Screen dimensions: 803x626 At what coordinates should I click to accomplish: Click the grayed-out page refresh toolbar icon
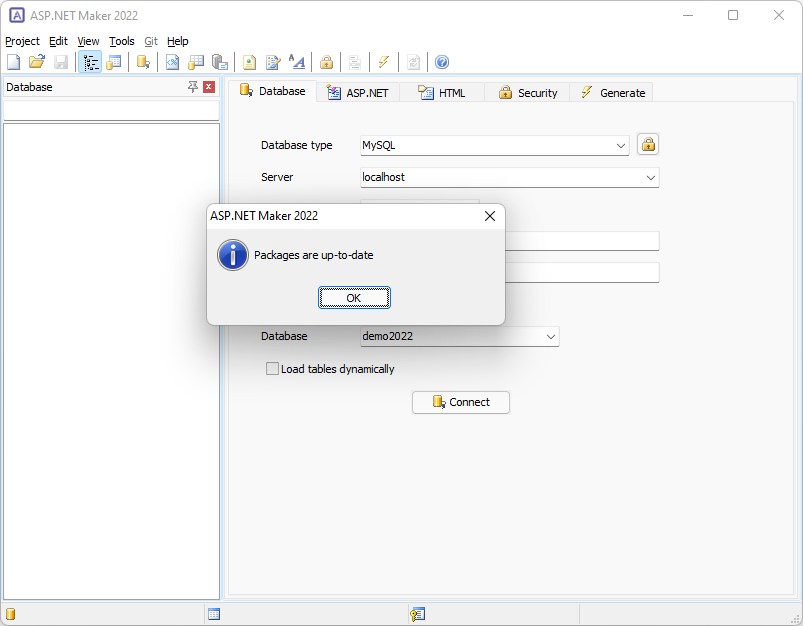tap(413, 62)
